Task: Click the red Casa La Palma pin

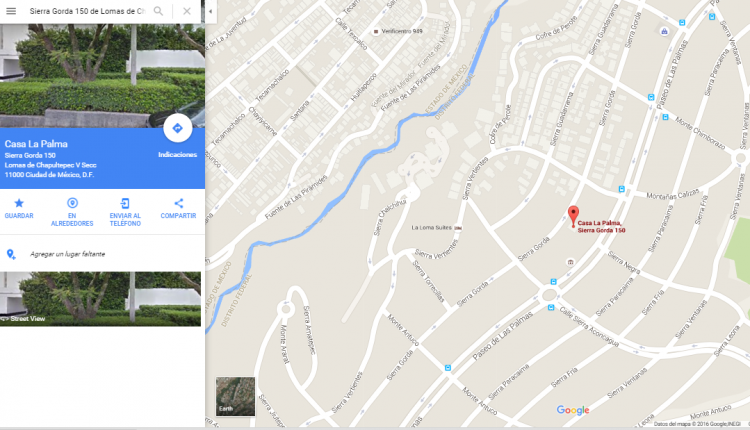Action: click(x=573, y=216)
